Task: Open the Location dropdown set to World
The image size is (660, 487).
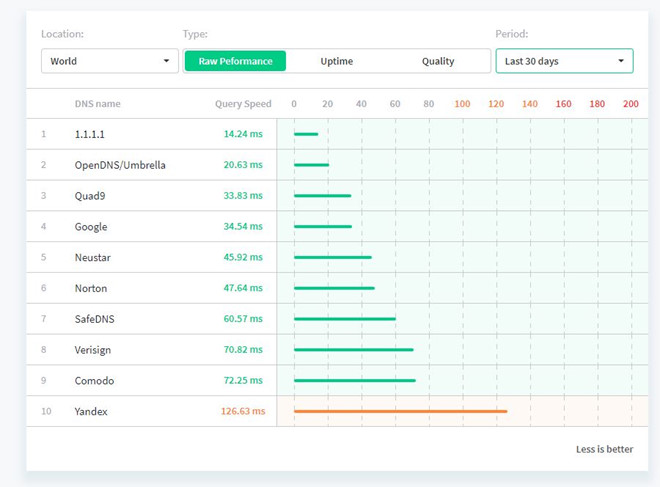Action: click(109, 61)
